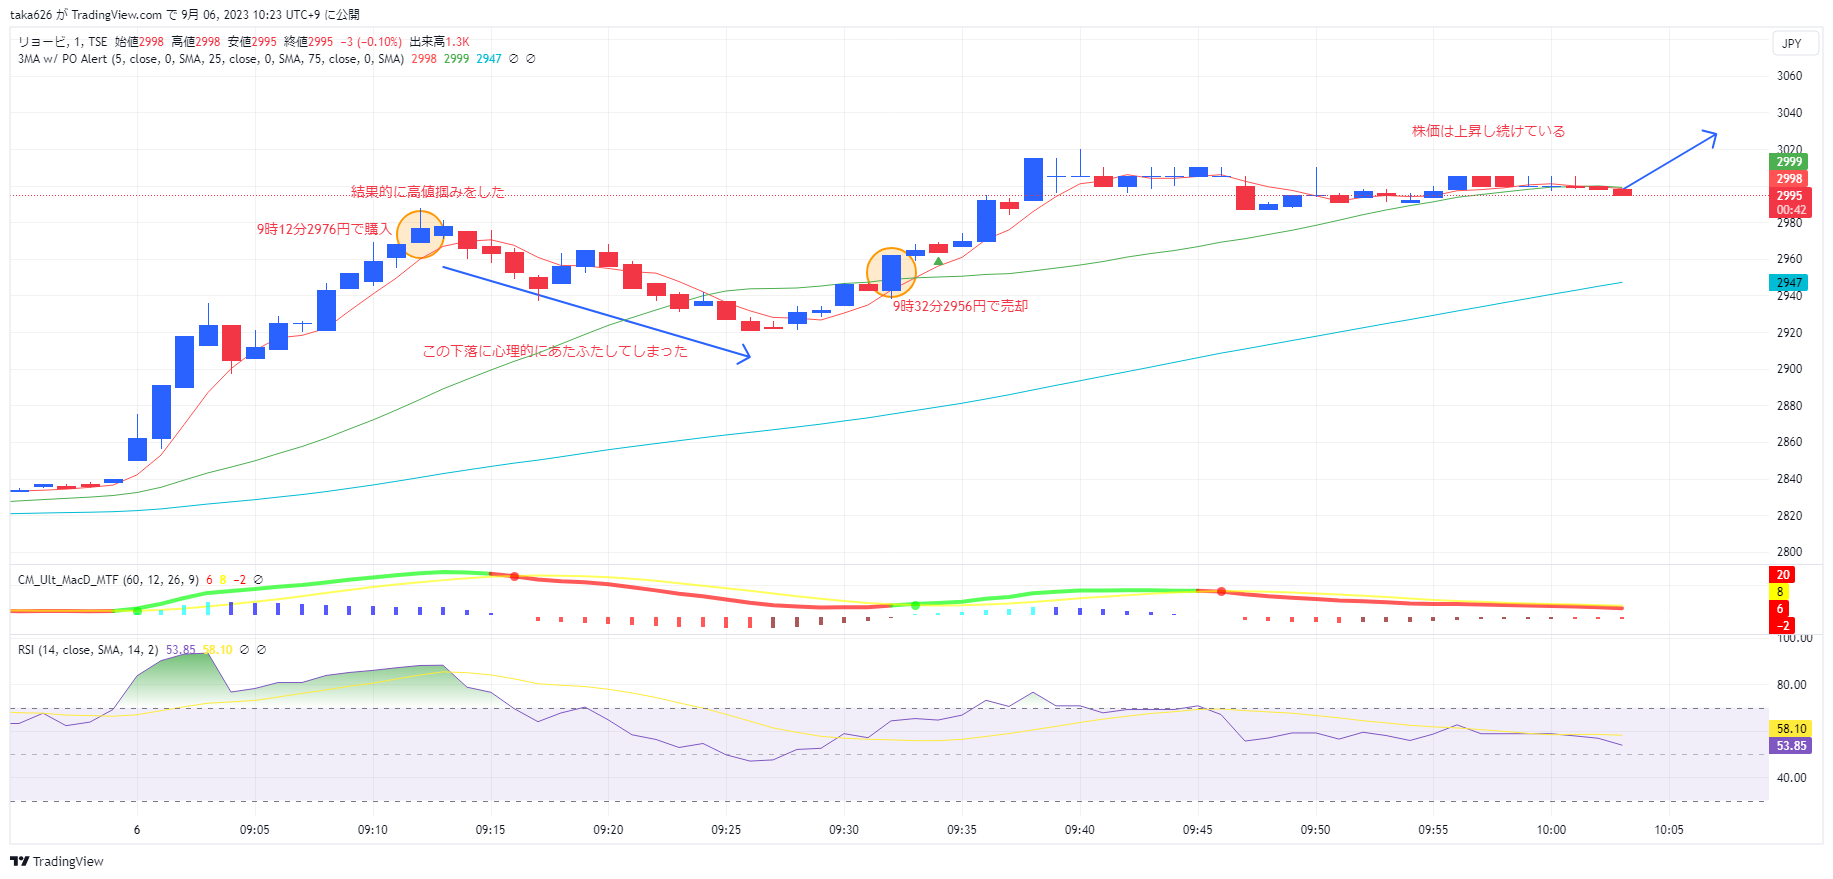Click the ∅ icon in CM_Ult_MacD_MTF legend
1833x879 pixels.
pos(258,580)
